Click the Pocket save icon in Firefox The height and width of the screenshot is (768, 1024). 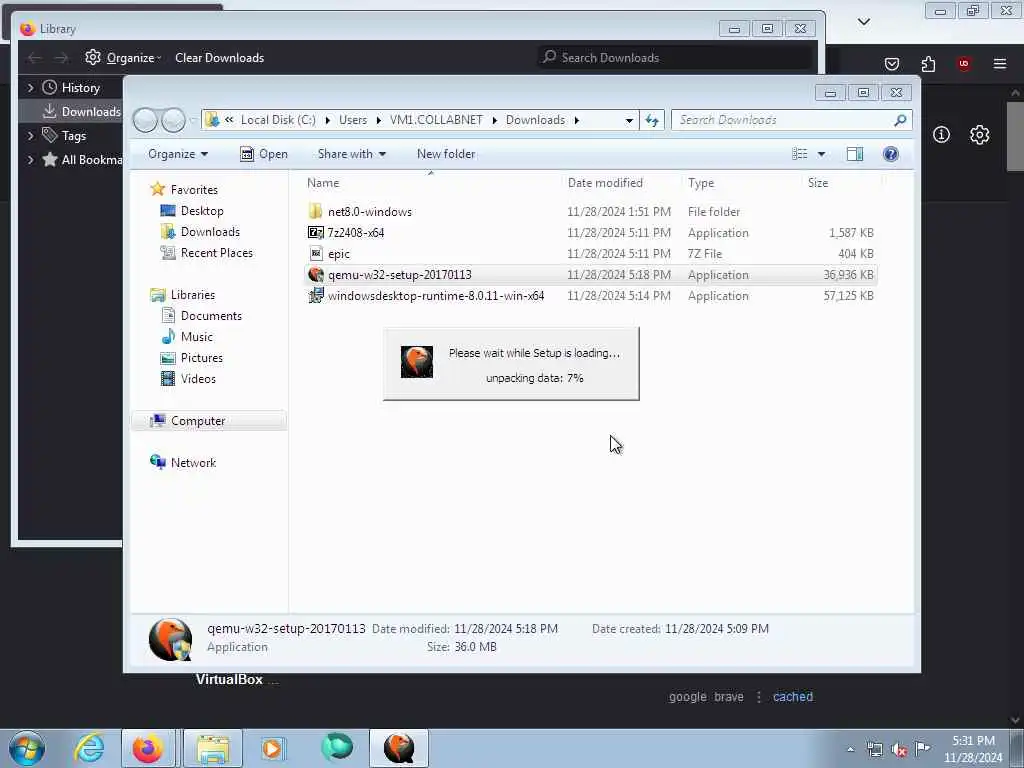(x=891, y=64)
